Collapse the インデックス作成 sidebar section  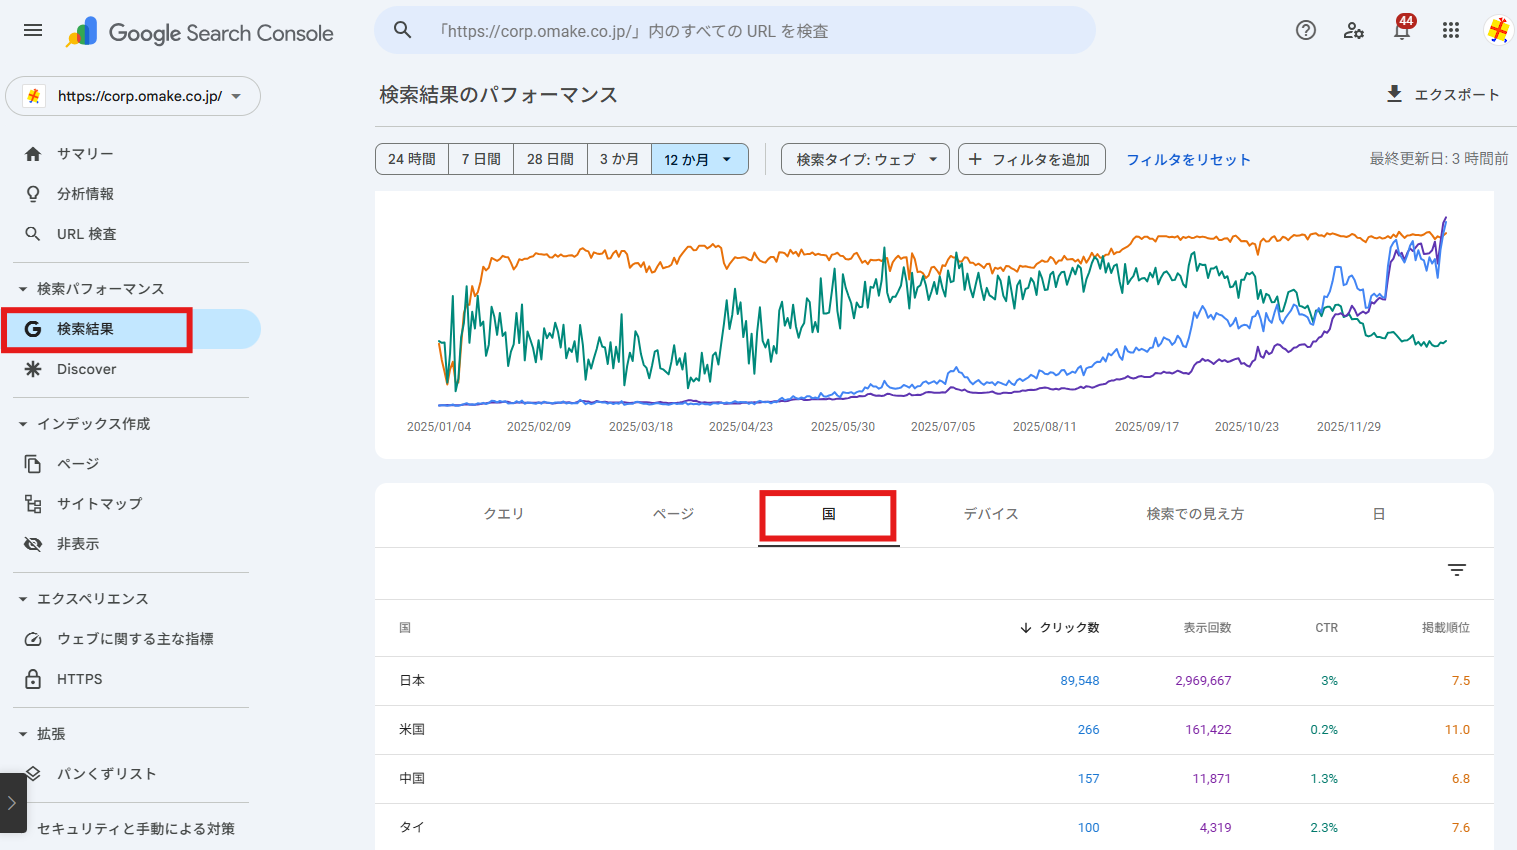tap(23, 424)
